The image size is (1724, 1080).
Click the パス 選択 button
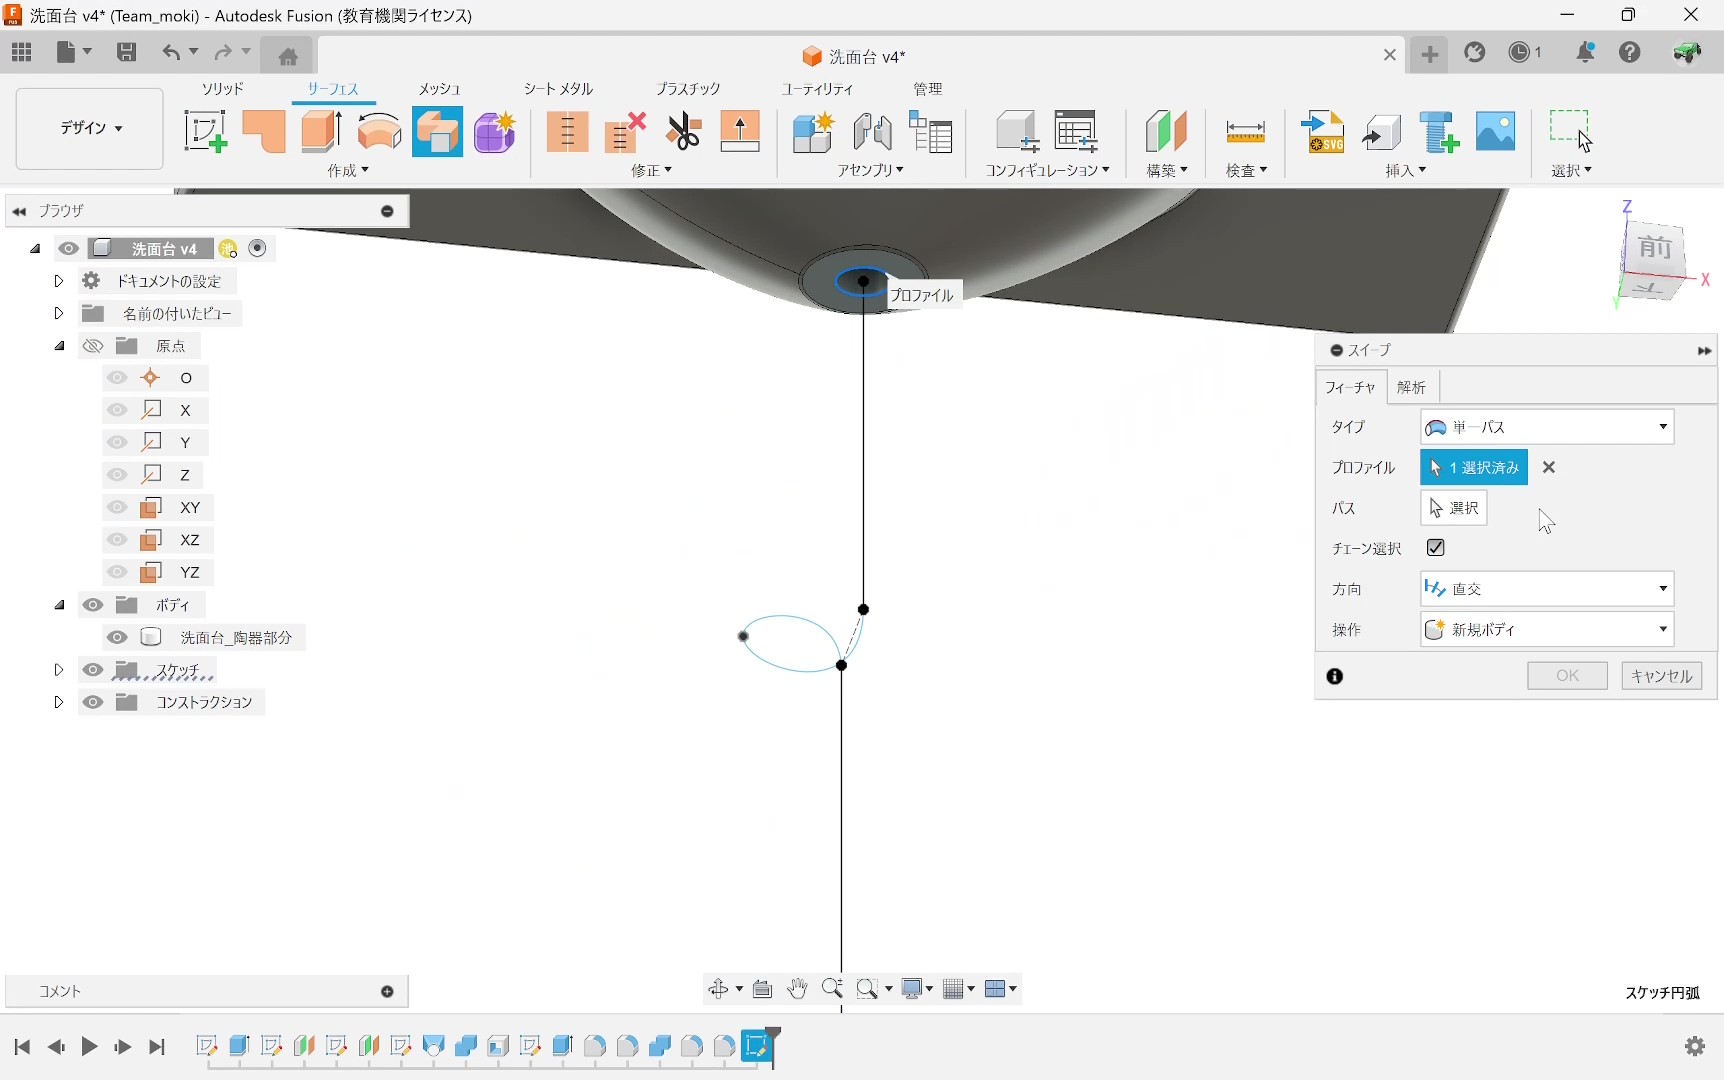pyautogui.click(x=1454, y=508)
